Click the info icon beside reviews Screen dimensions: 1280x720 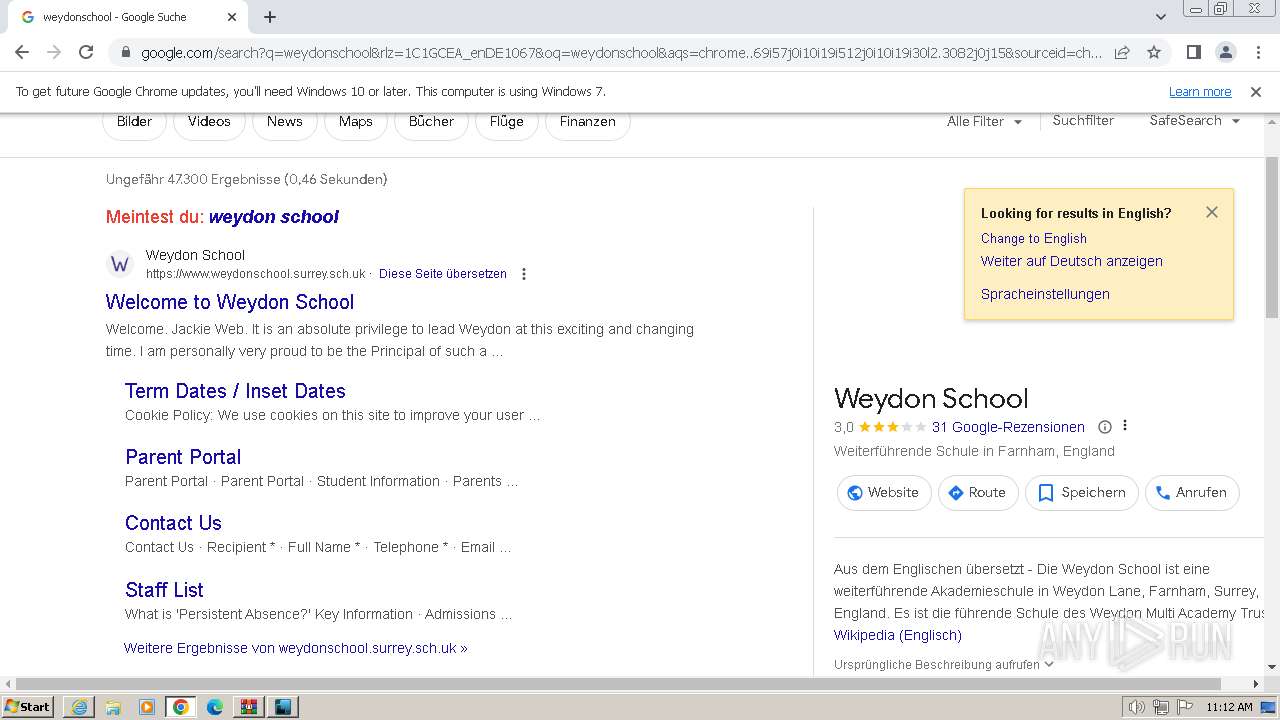(x=1105, y=427)
